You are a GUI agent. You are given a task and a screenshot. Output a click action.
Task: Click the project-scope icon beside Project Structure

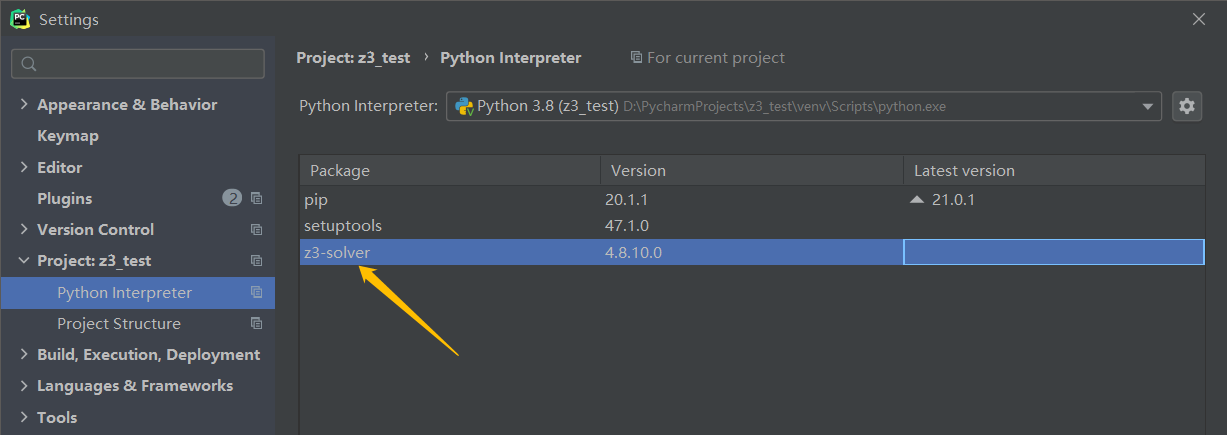click(x=257, y=324)
